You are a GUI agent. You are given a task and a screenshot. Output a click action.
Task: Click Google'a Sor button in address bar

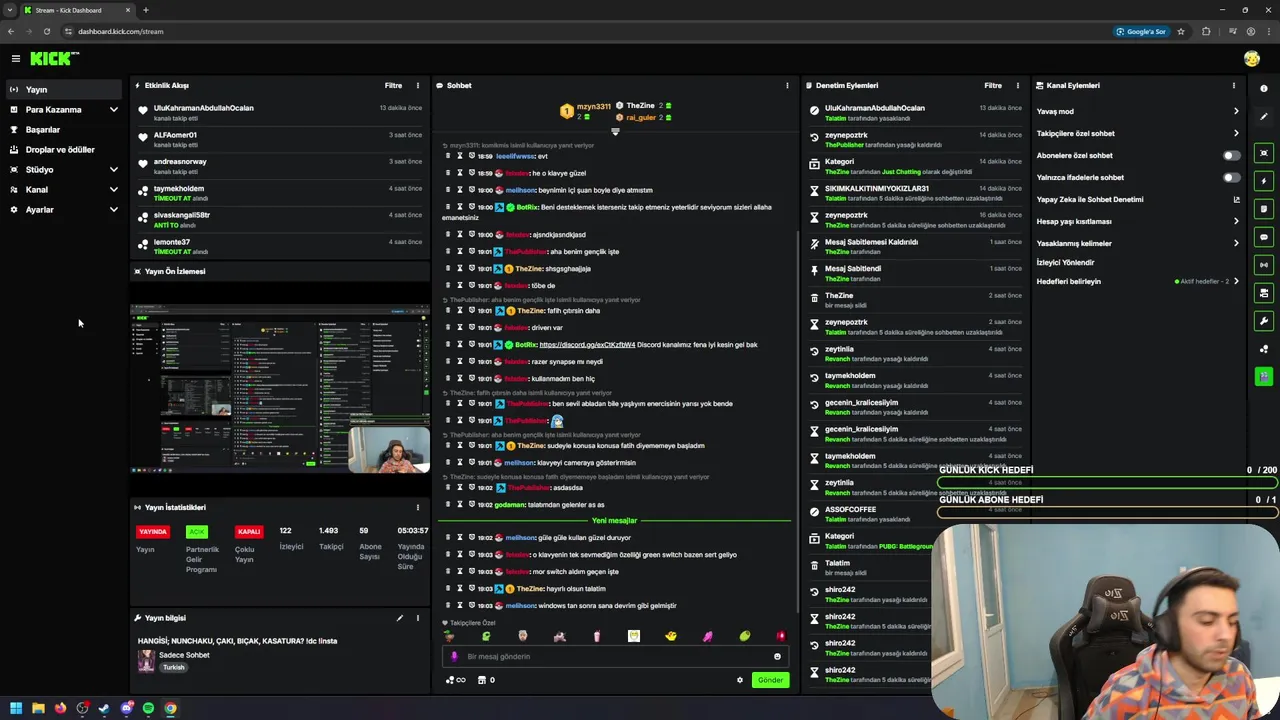click(x=1141, y=31)
